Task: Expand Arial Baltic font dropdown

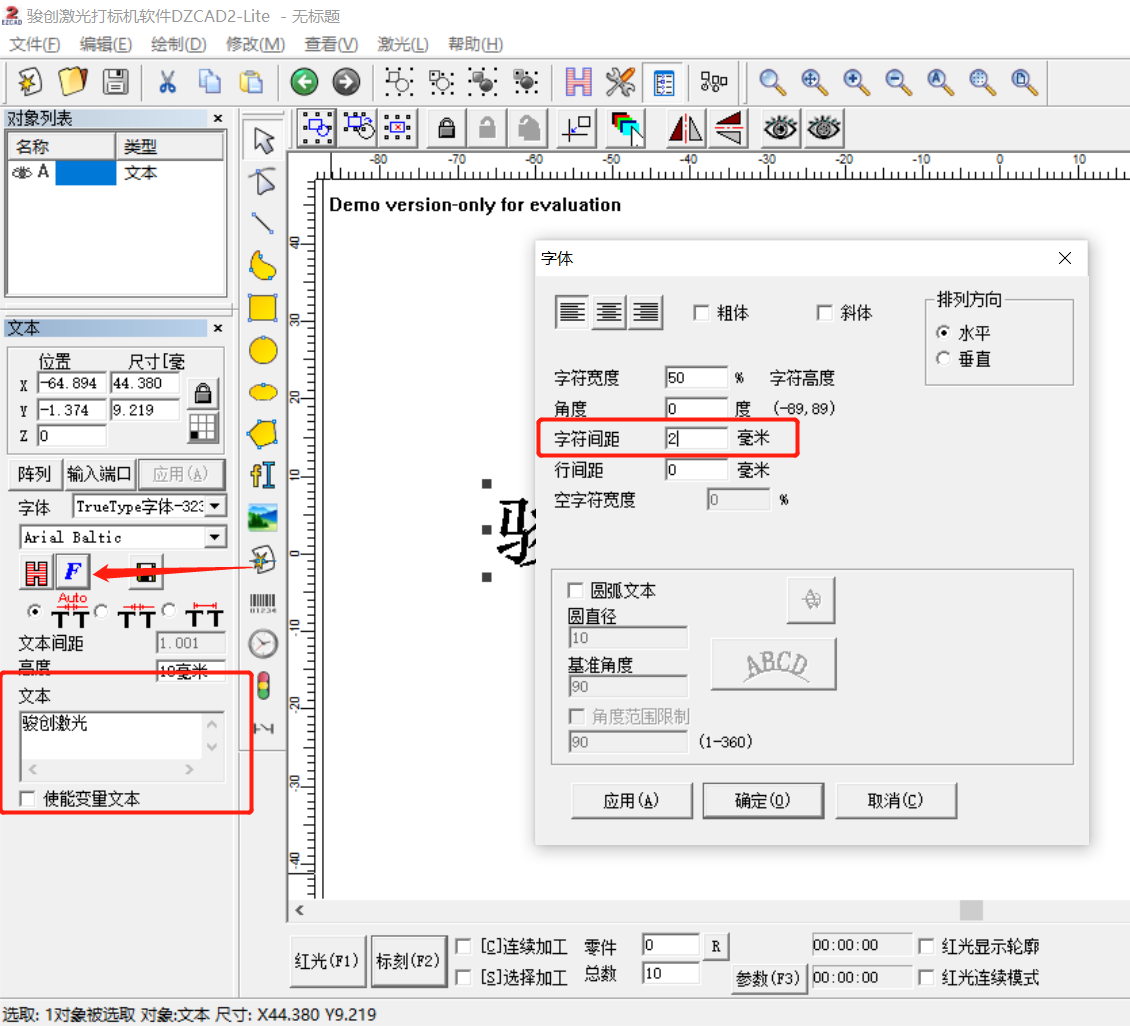Action: [x=215, y=537]
